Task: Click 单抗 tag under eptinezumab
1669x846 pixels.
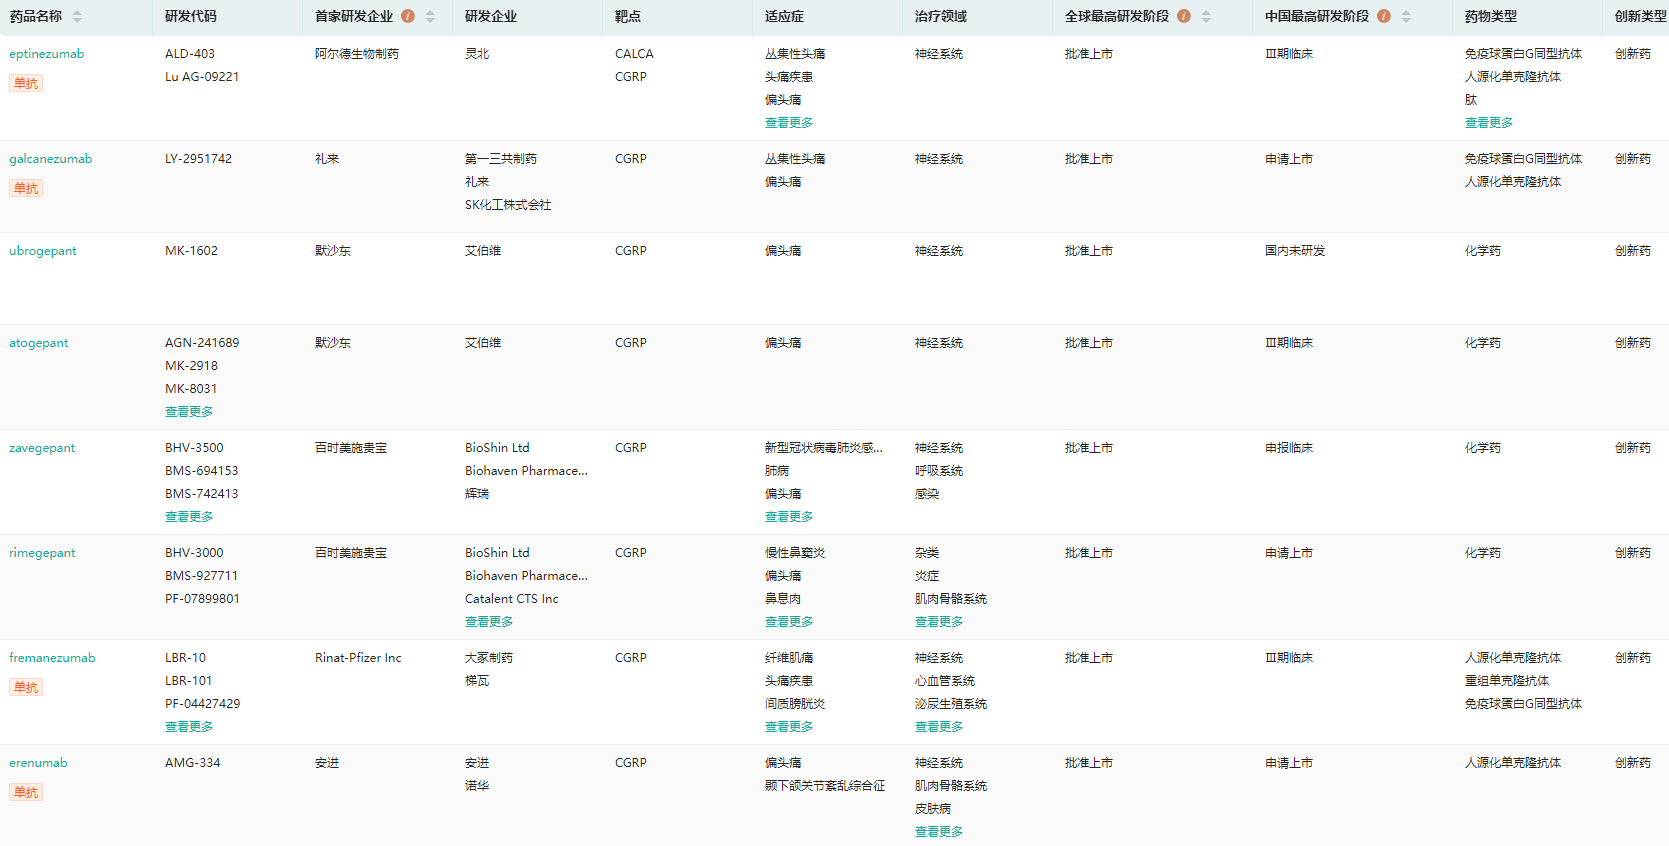Action: [26, 83]
